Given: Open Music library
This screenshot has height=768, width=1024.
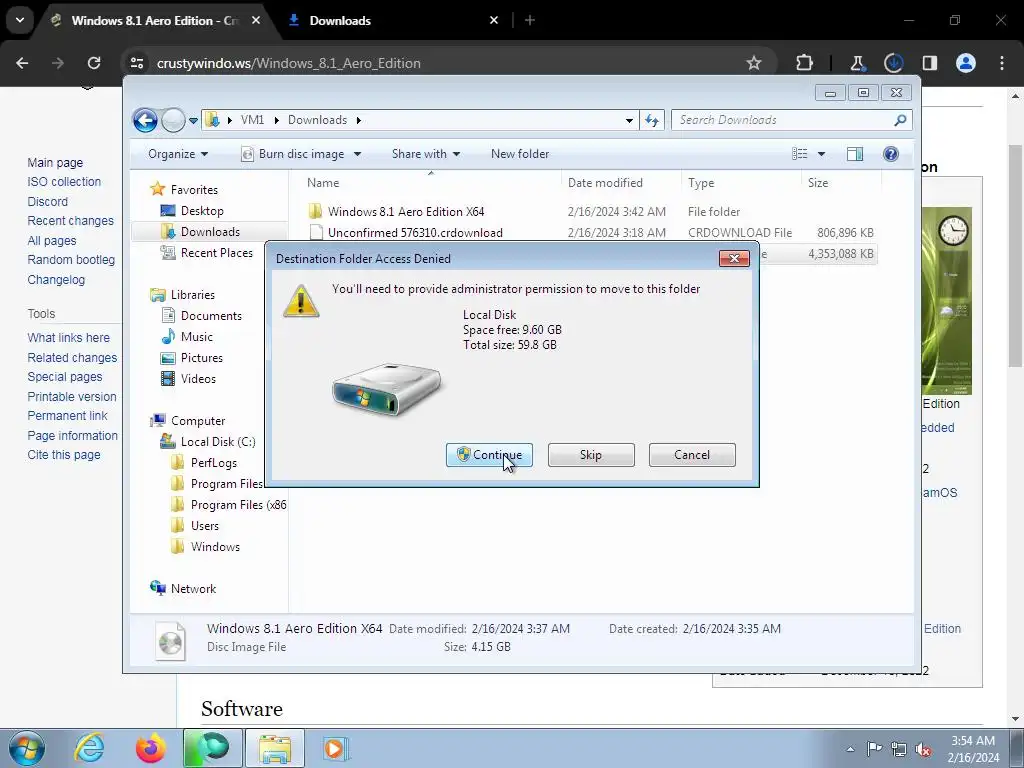Looking at the screenshot, I should tap(197, 336).
